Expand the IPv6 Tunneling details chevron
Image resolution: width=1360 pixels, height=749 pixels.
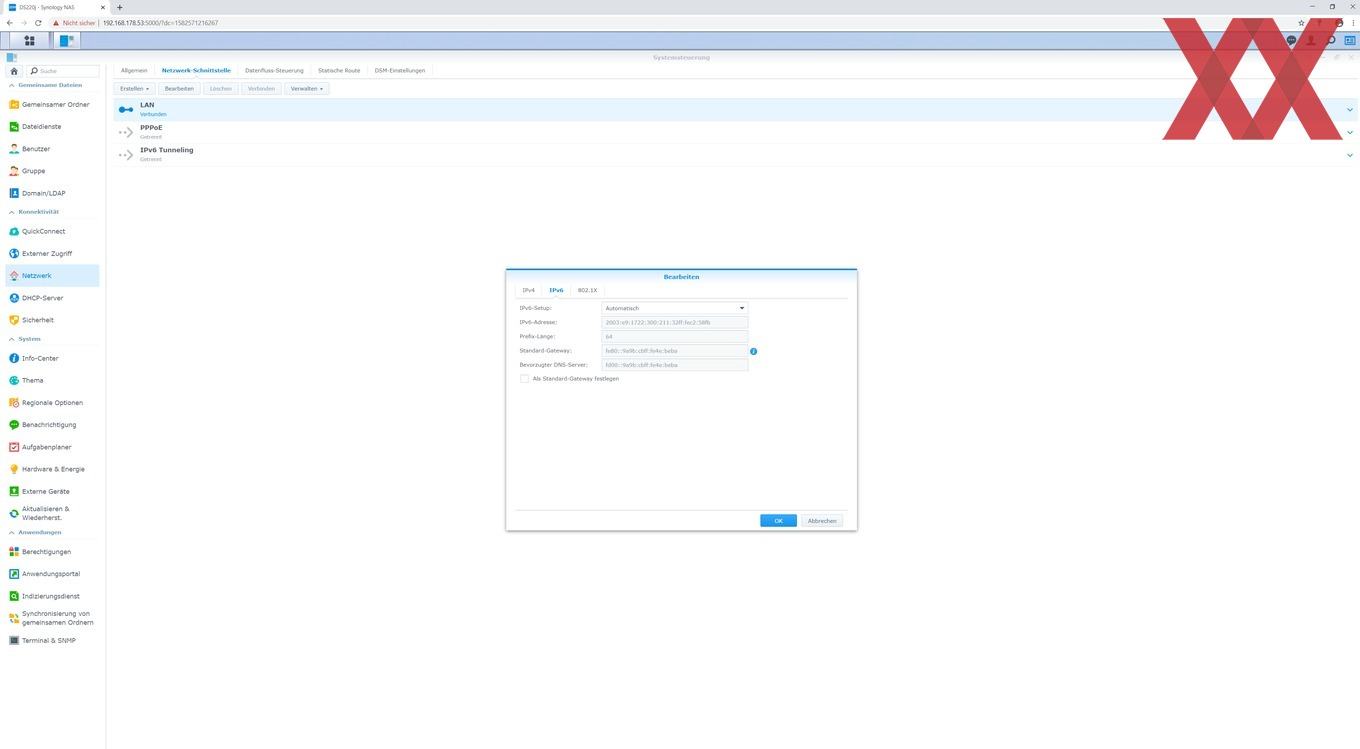tap(1350, 155)
